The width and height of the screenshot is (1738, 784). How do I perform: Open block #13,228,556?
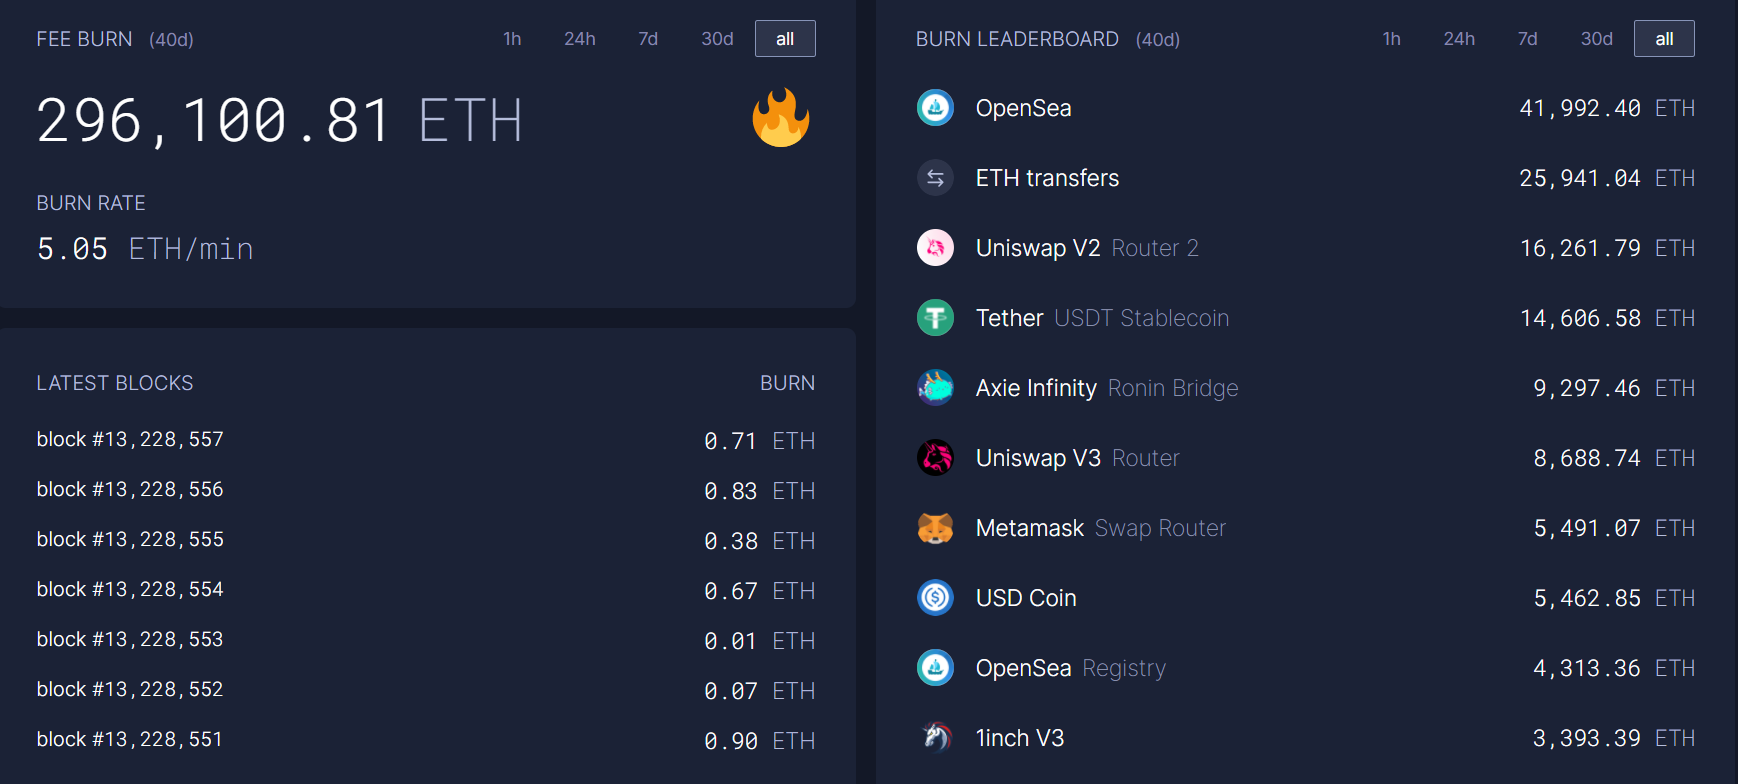[x=130, y=489]
